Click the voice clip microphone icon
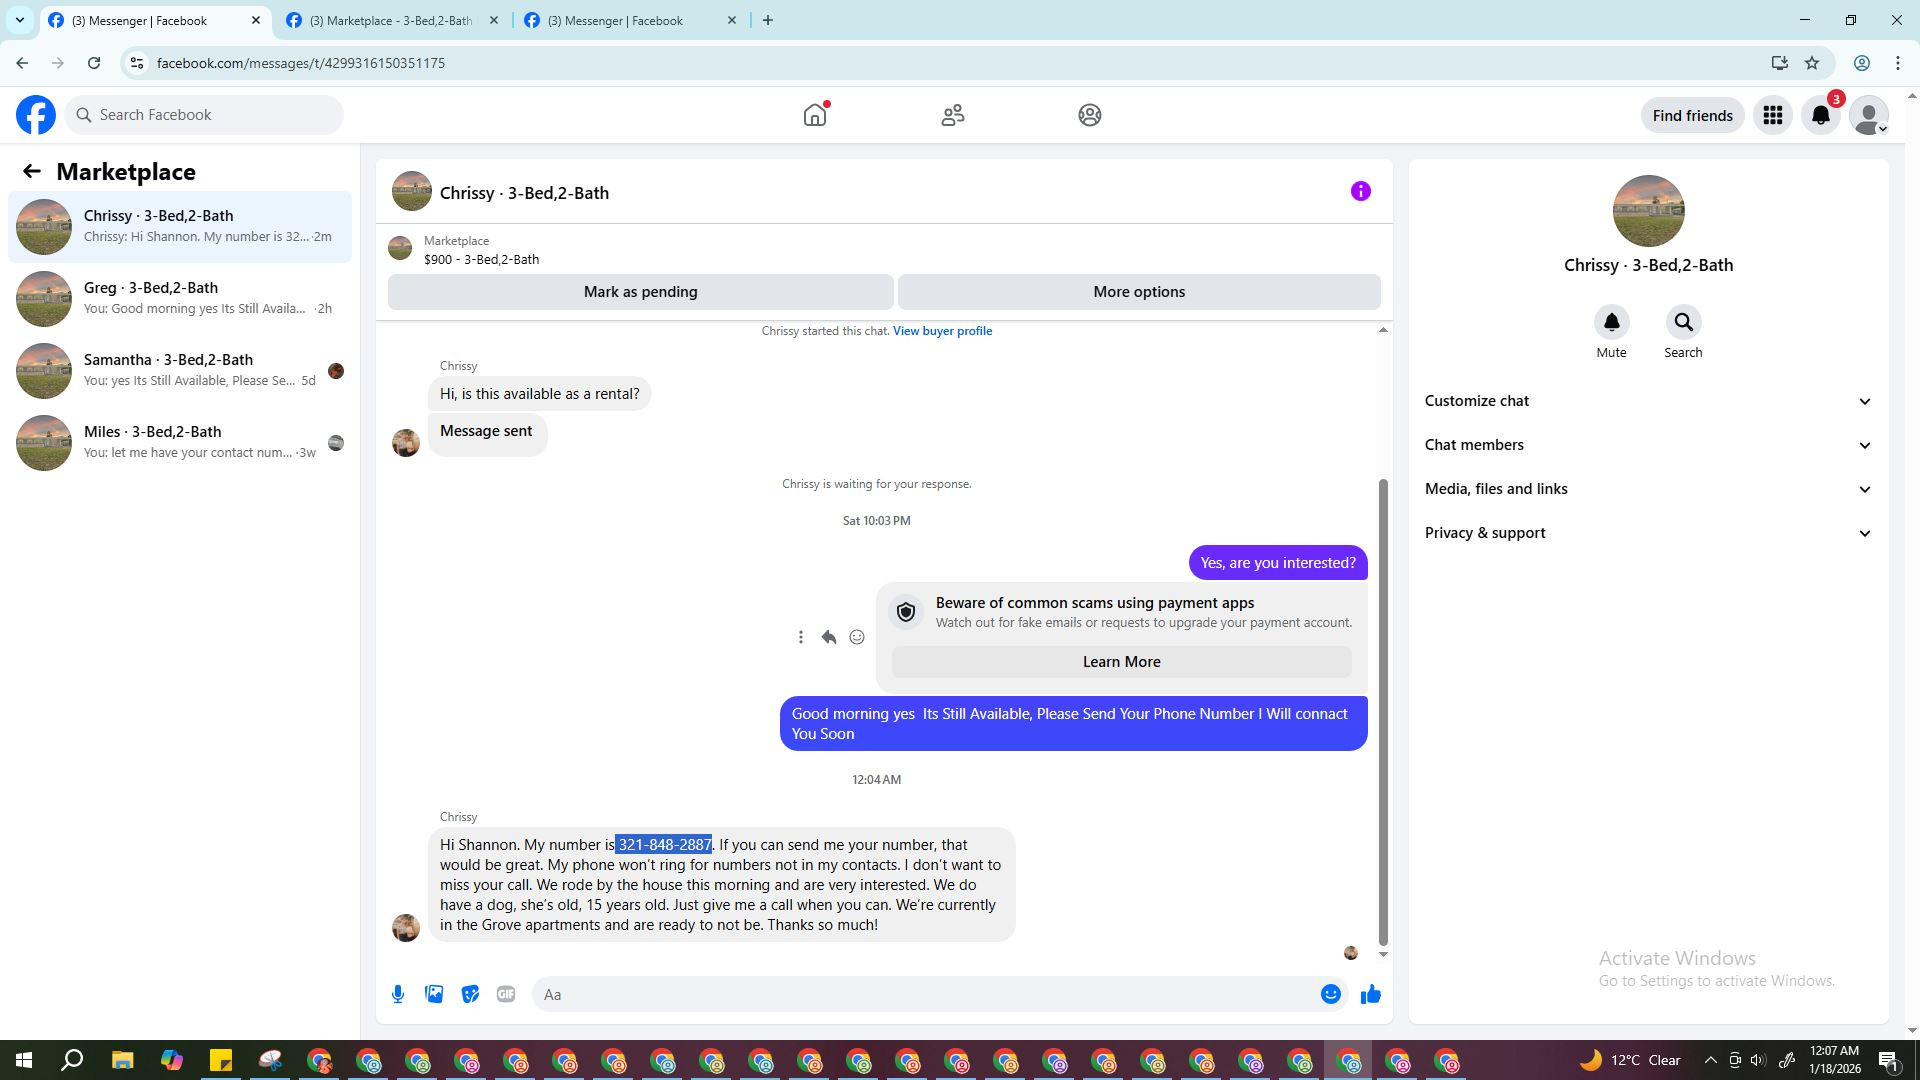The width and height of the screenshot is (1920, 1080). click(398, 994)
